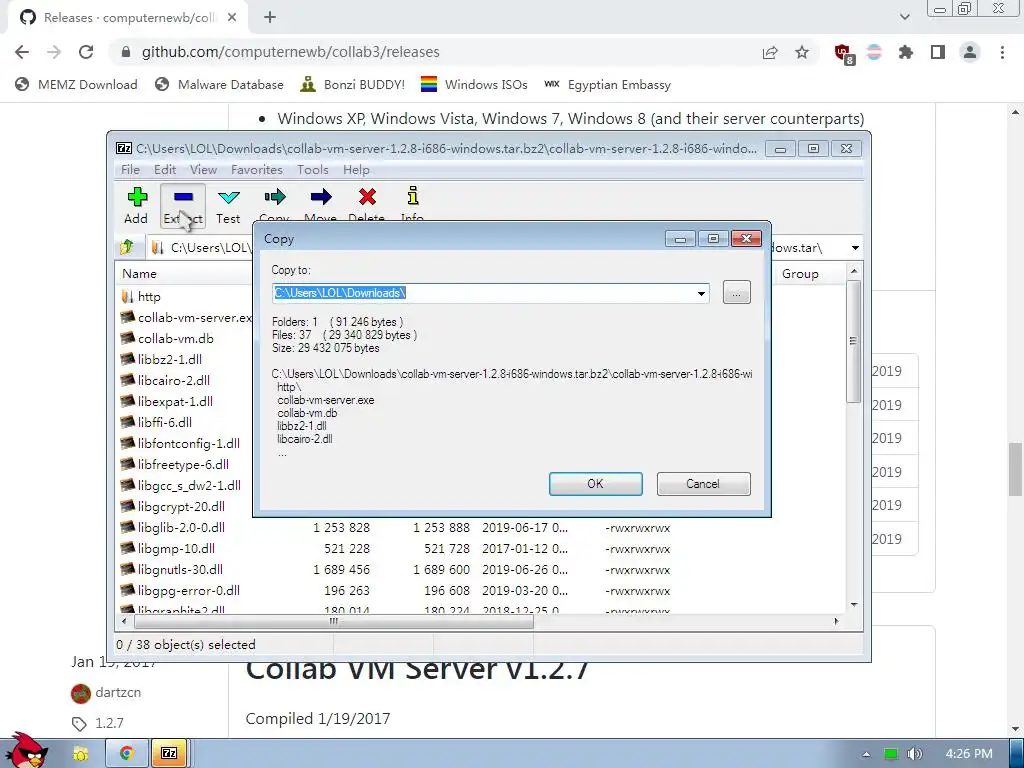Screen dimensions: 1024x768
Task: Select libgmp-10.dll in file list
Action: coord(176,549)
